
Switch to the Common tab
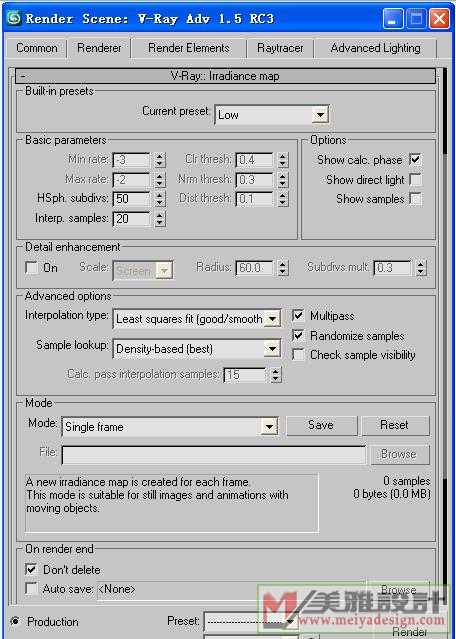coord(37,48)
